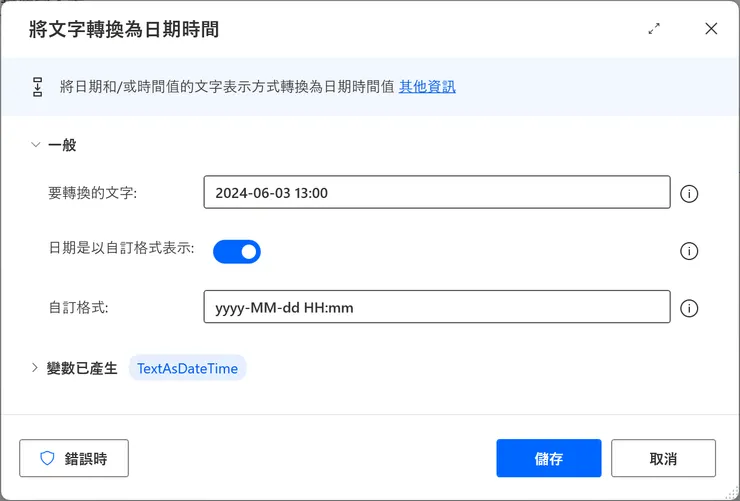The width and height of the screenshot is (740, 501).
Task: Click the 取消 button
Action: coord(663,458)
